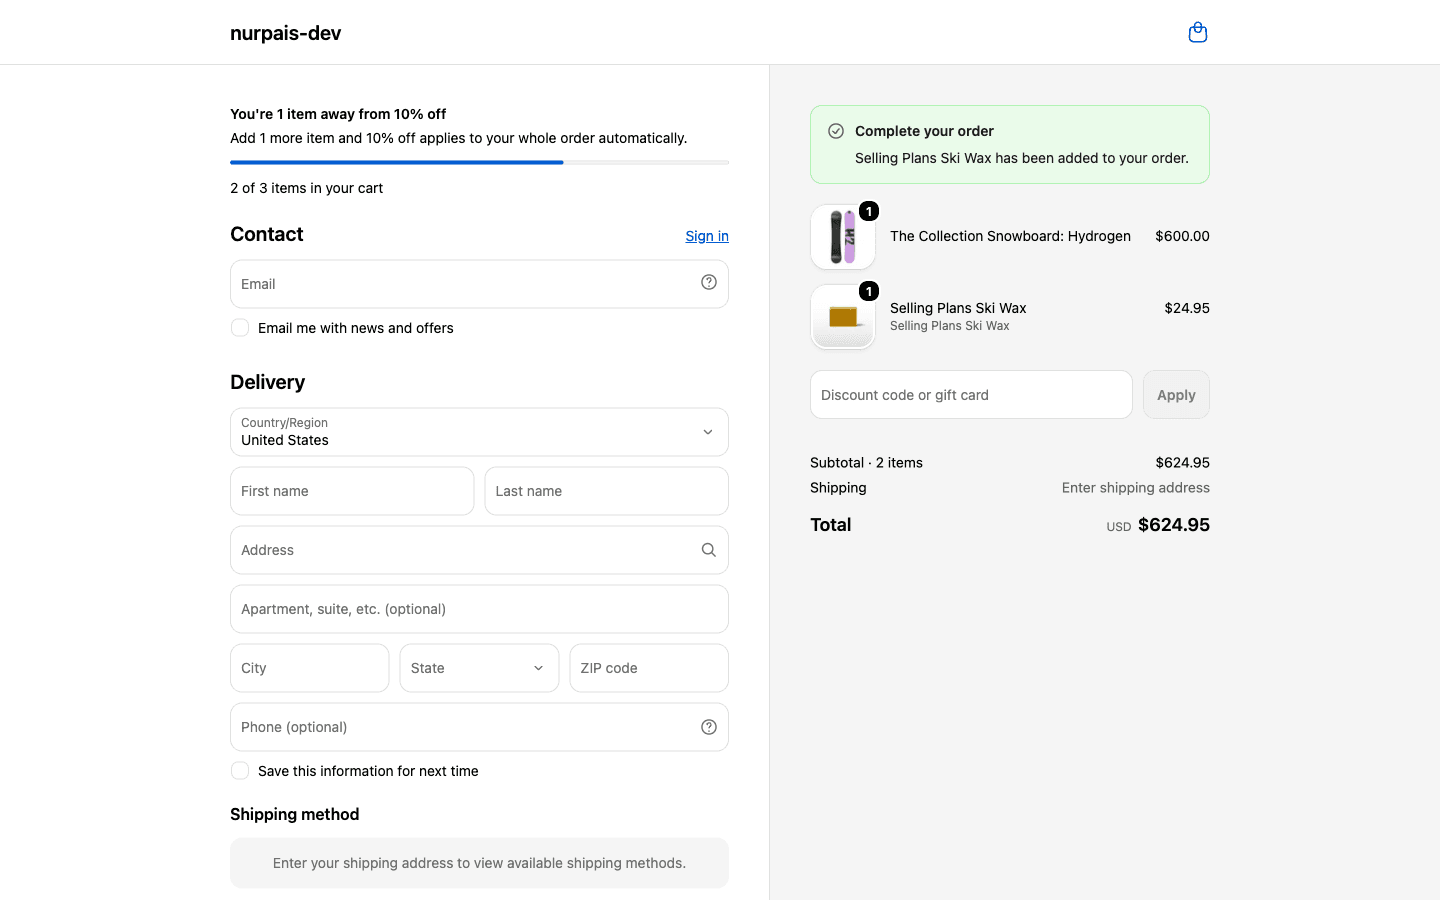The height and width of the screenshot is (900, 1440).
Task: Go to nurpais-dev store home
Action: tap(285, 33)
